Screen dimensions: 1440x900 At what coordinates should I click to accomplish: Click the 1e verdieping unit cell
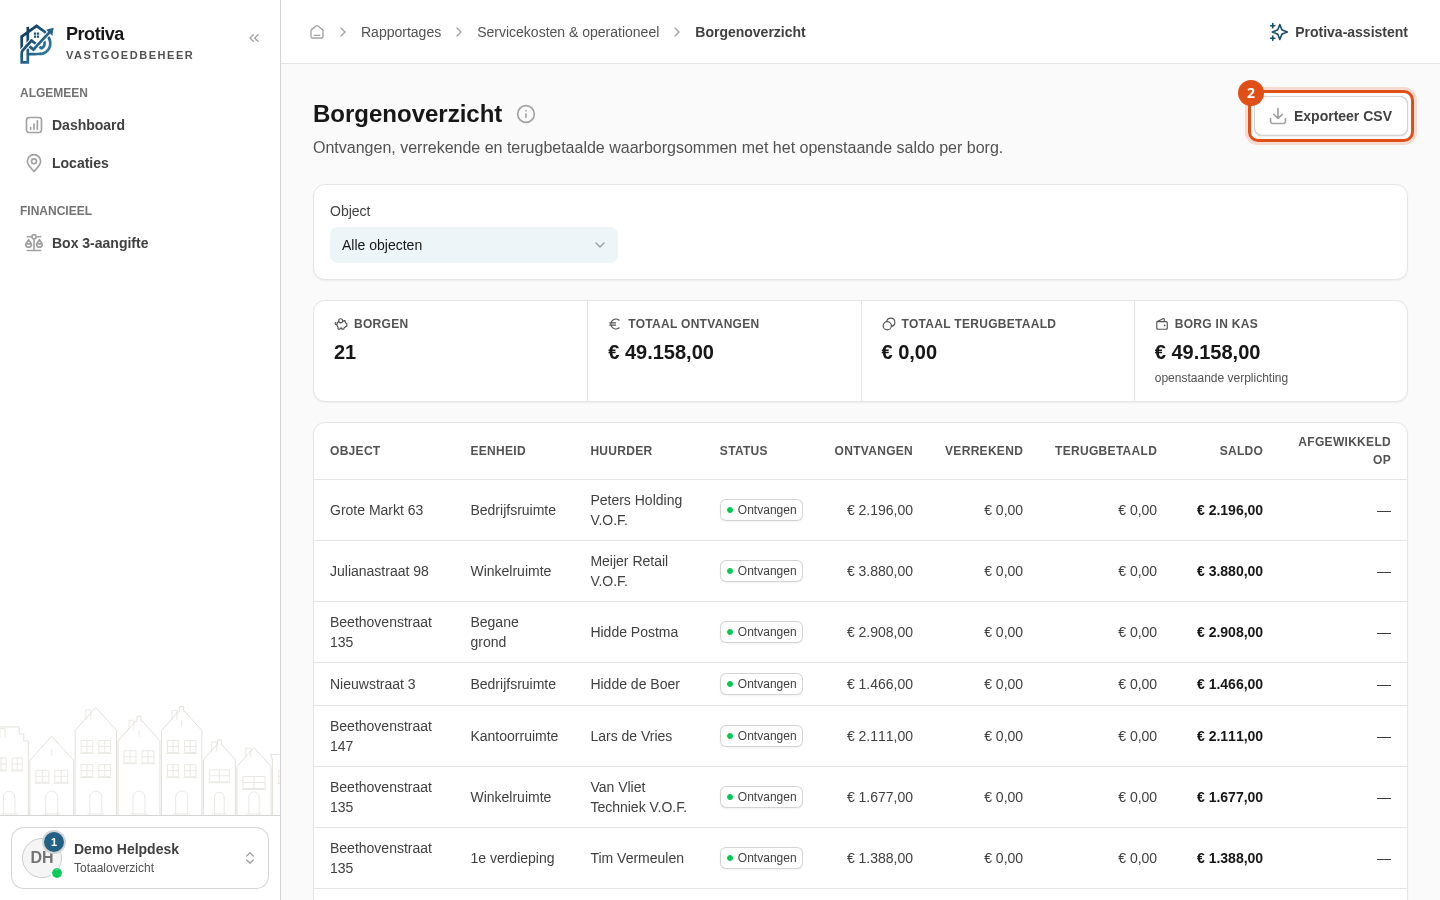(x=512, y=858)
